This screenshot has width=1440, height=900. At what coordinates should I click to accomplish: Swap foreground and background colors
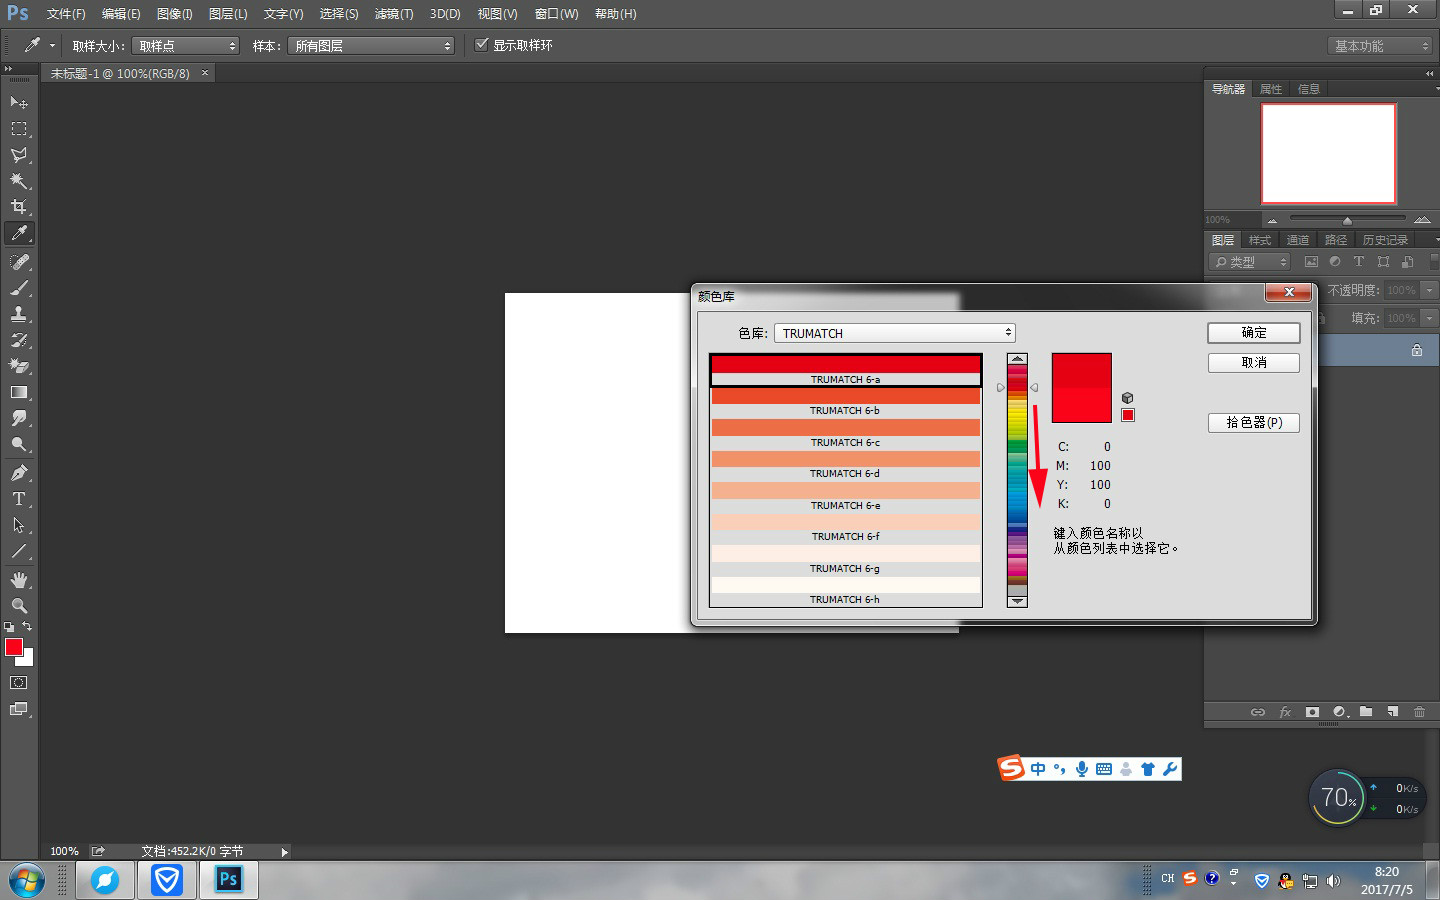[27, 627]
